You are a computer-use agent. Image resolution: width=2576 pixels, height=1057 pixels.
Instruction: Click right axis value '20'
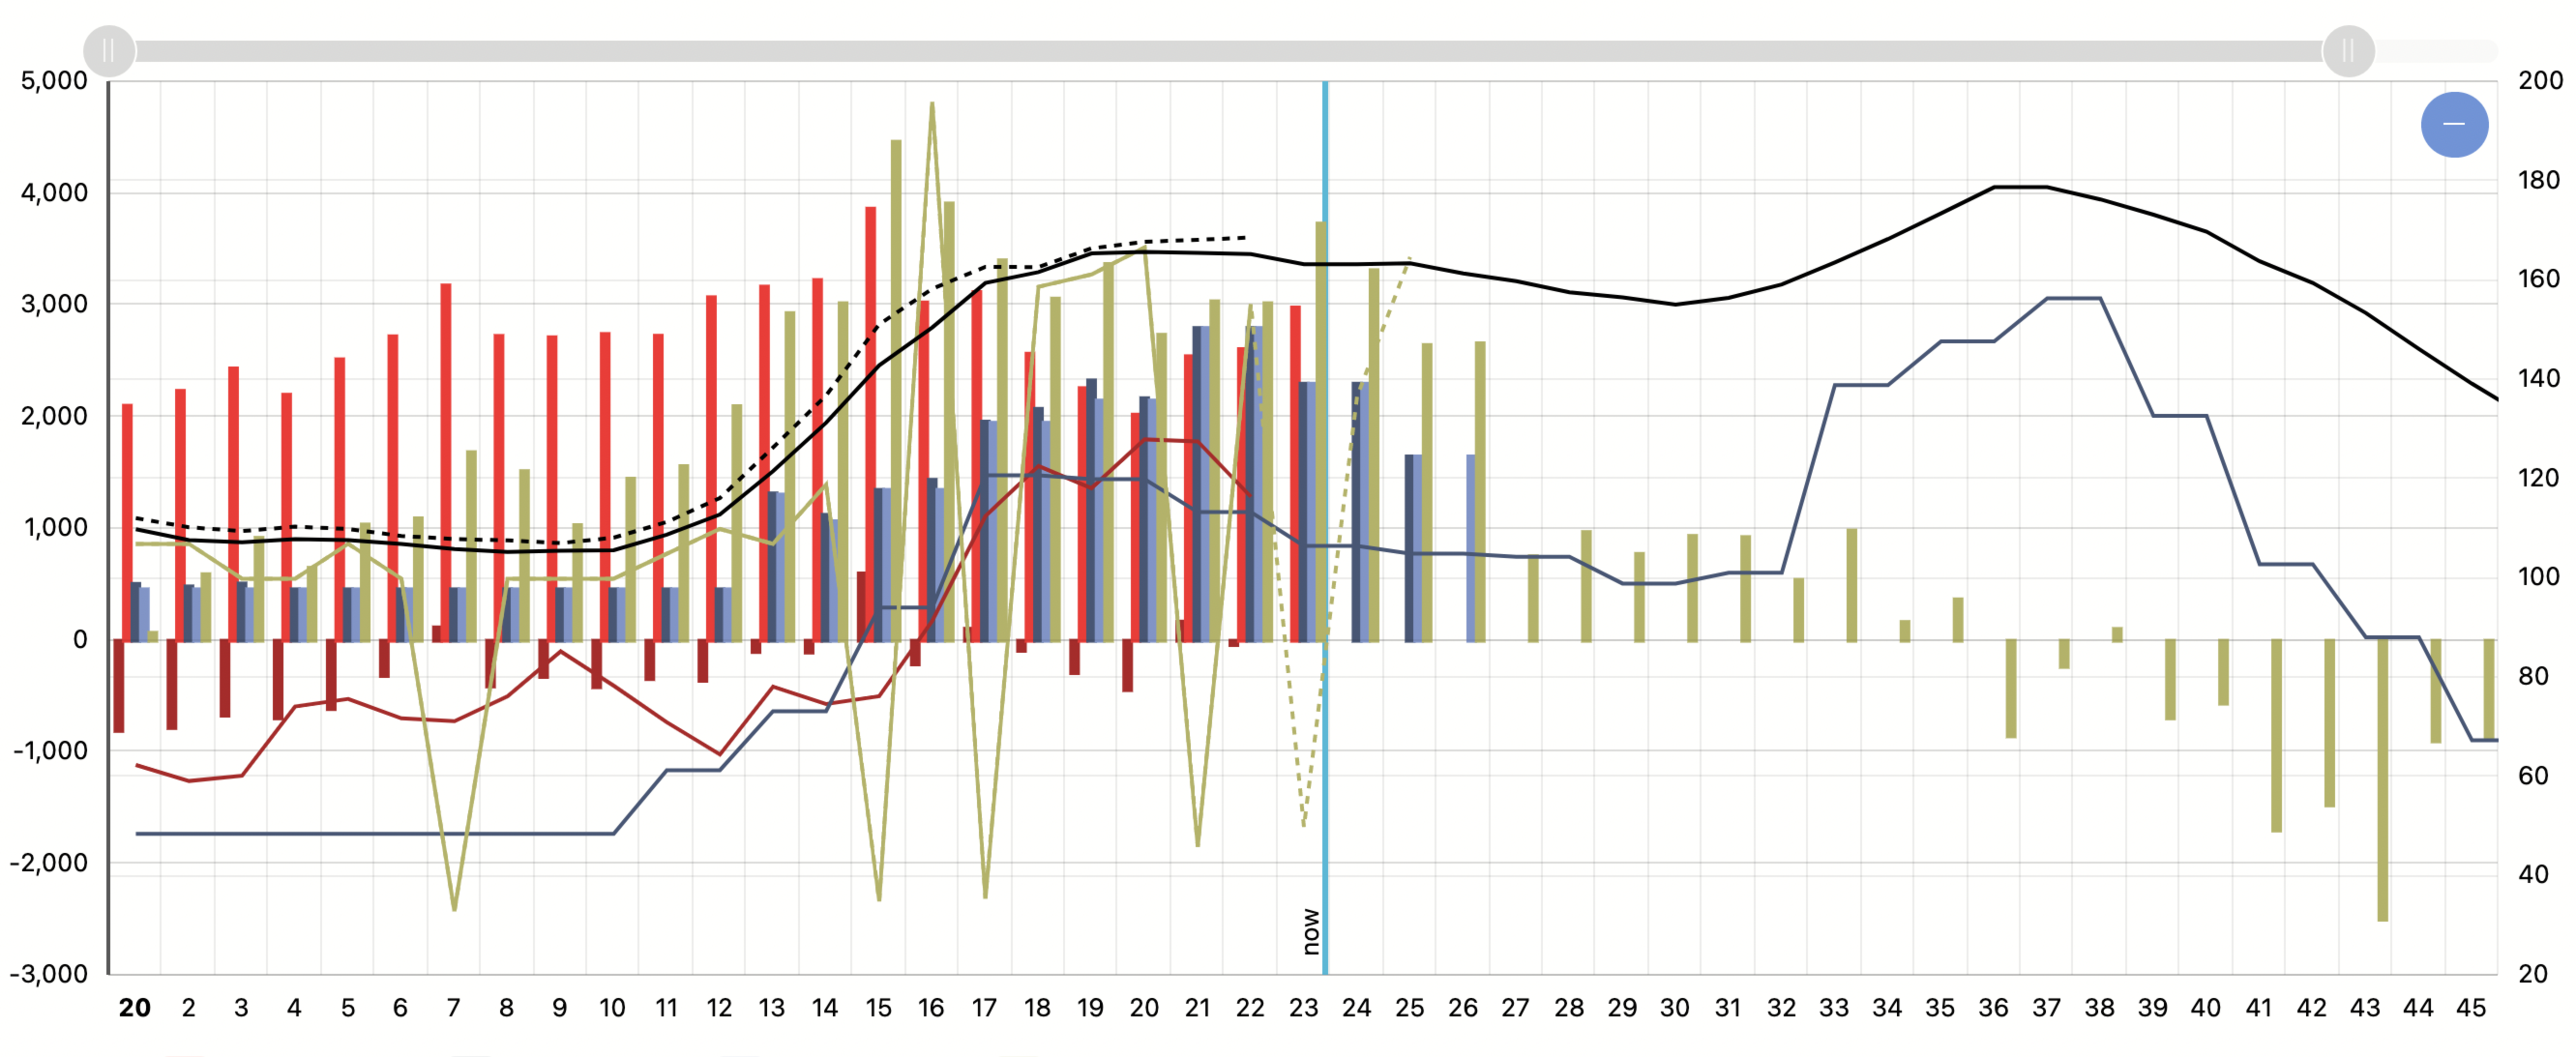pyautogui.click(x=2533, y=974)
